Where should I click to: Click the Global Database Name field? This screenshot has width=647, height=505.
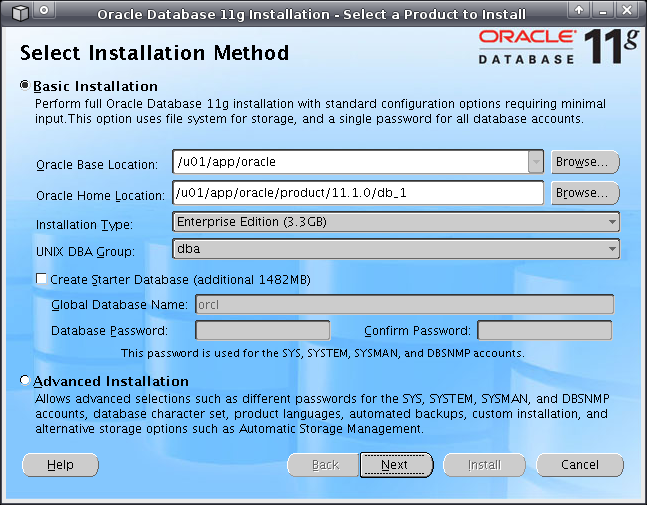point(404,304)
